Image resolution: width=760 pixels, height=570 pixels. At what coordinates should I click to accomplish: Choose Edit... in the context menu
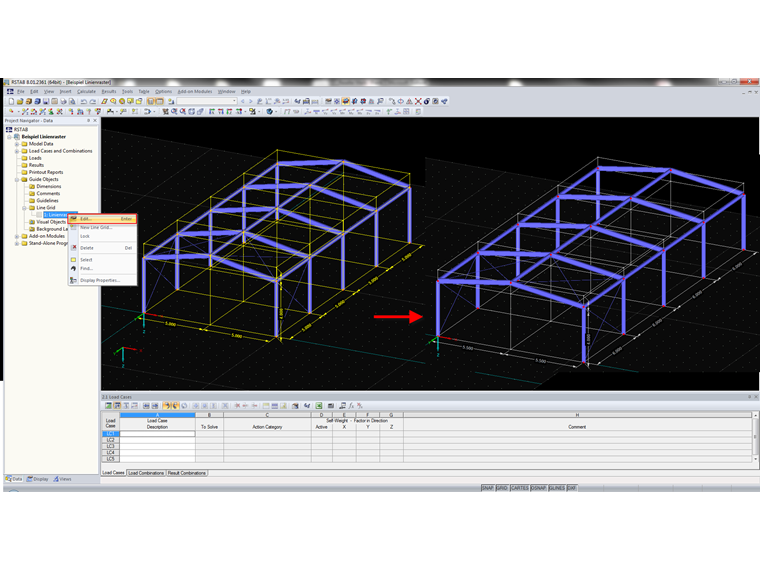102,219
